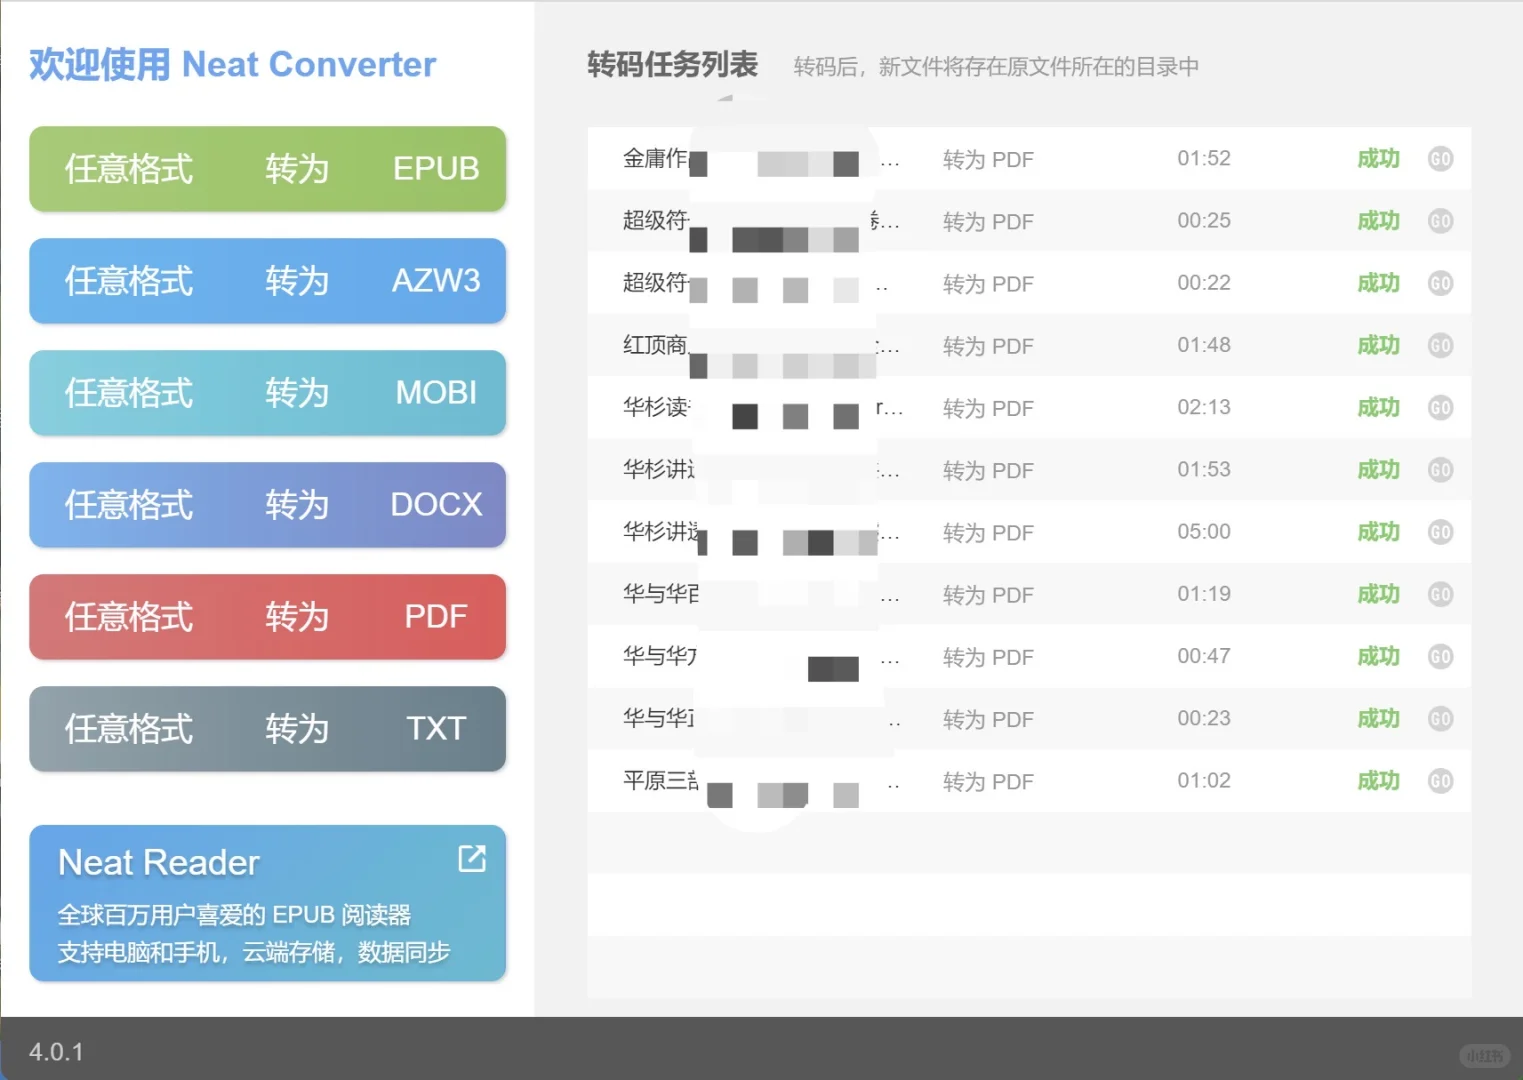Click the 00:22 duration value
Viewport: 1523px width, 1080px height.
tap(1204, 283)
